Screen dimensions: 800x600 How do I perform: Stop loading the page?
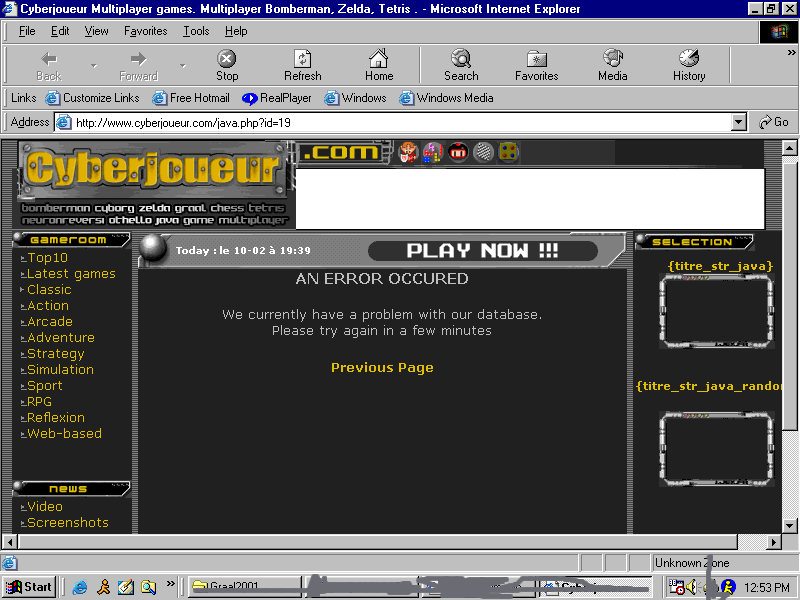[227, 66]
